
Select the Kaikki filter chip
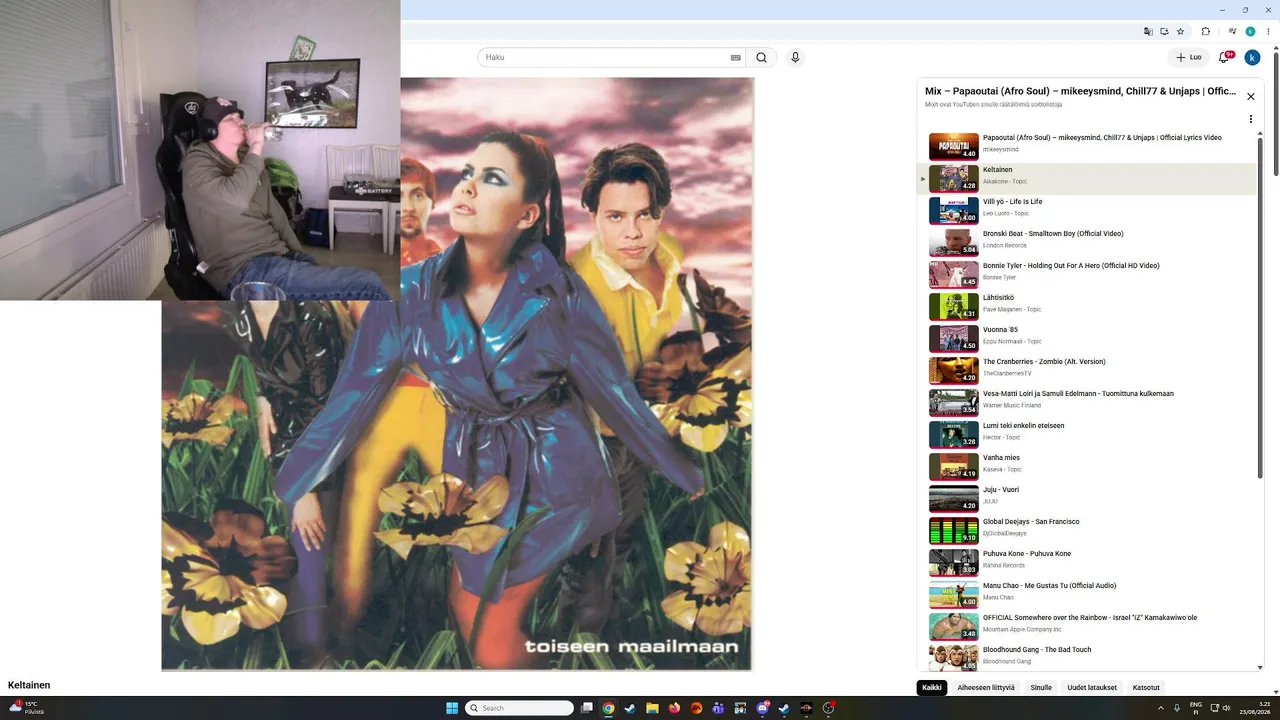click(932, 688)
